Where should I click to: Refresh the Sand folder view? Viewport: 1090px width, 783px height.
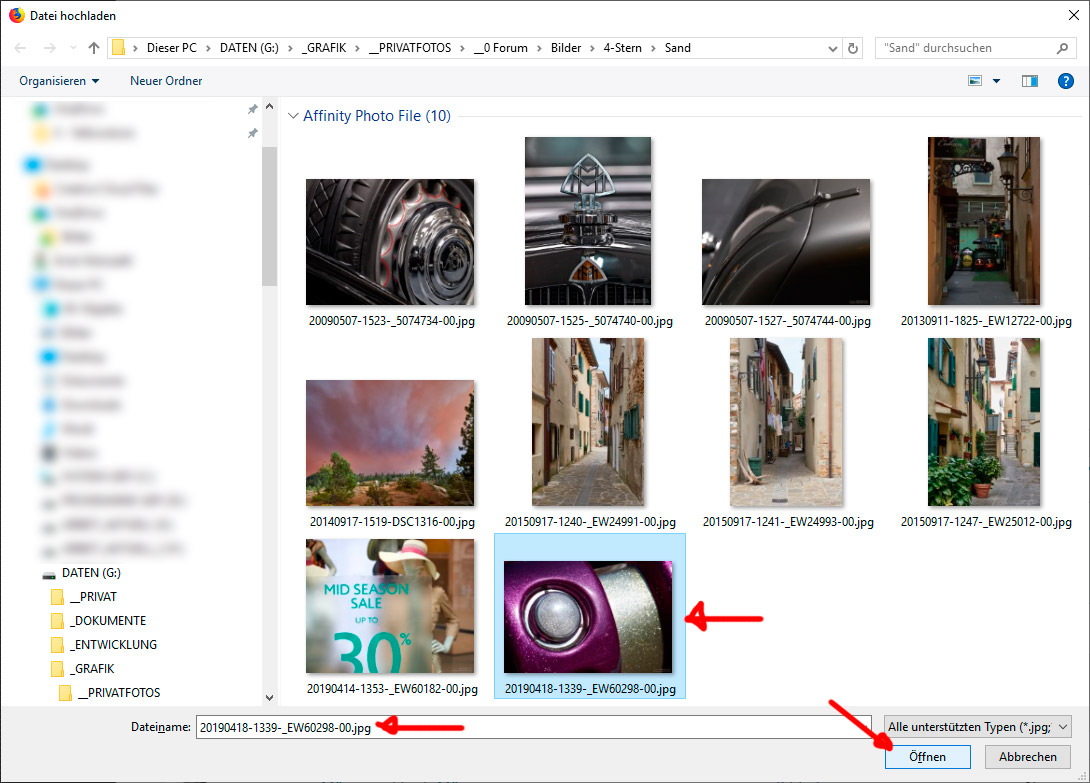(853, 48)
